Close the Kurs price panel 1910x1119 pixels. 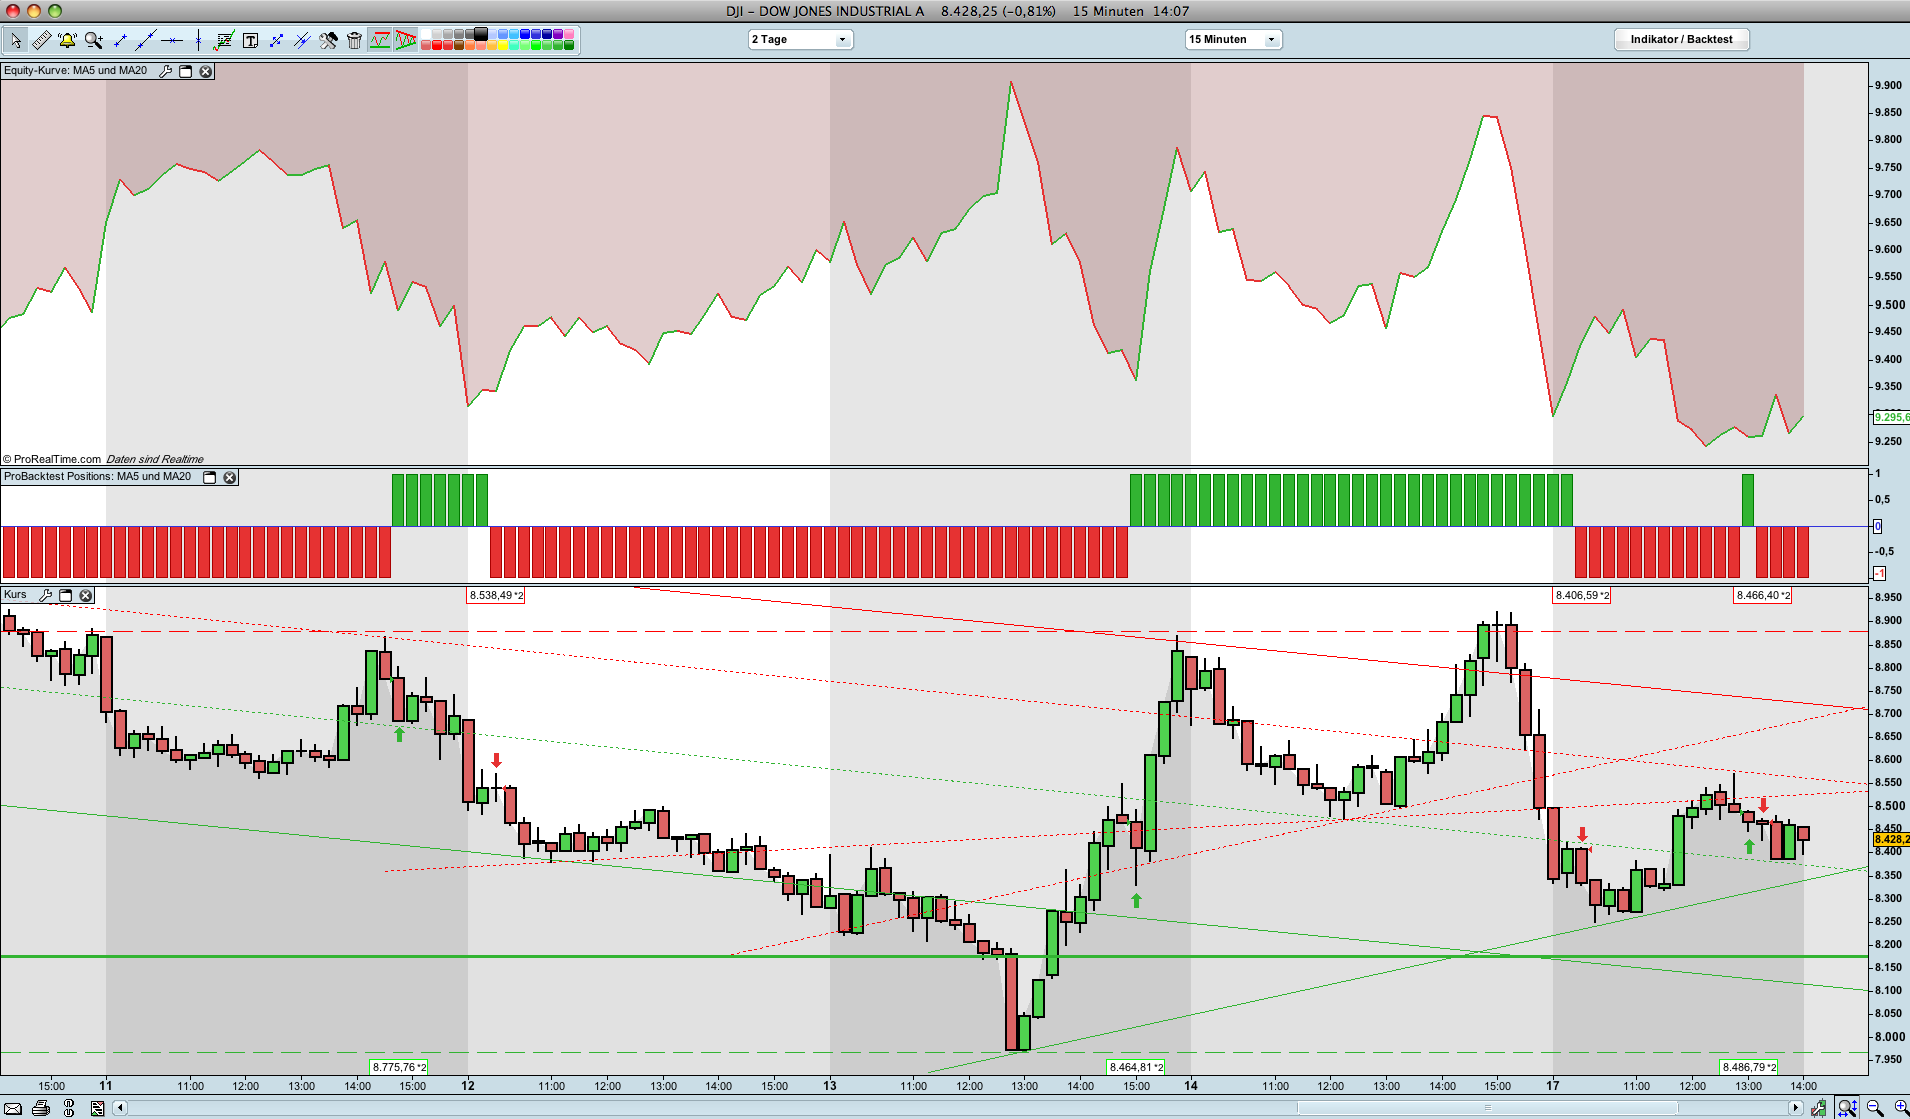pos(86,595)
